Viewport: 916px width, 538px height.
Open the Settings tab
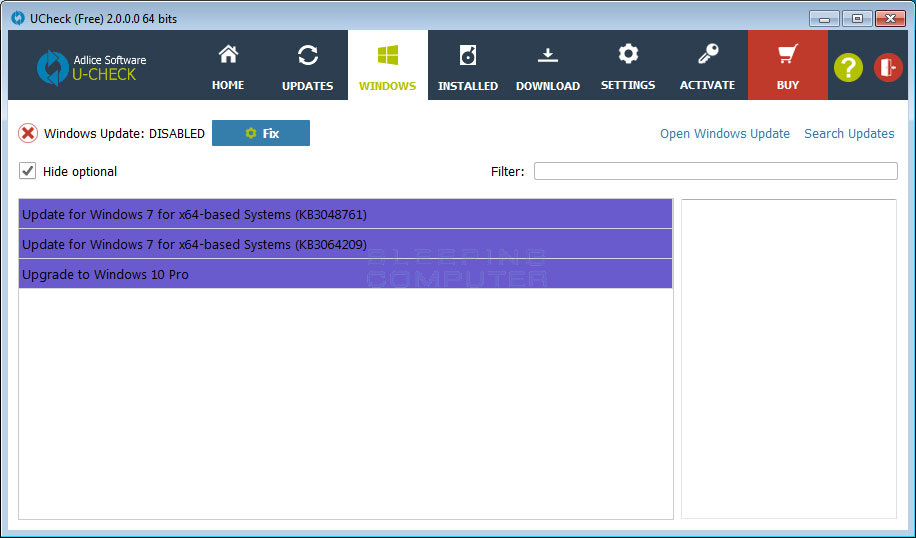(x=627, y=65)
